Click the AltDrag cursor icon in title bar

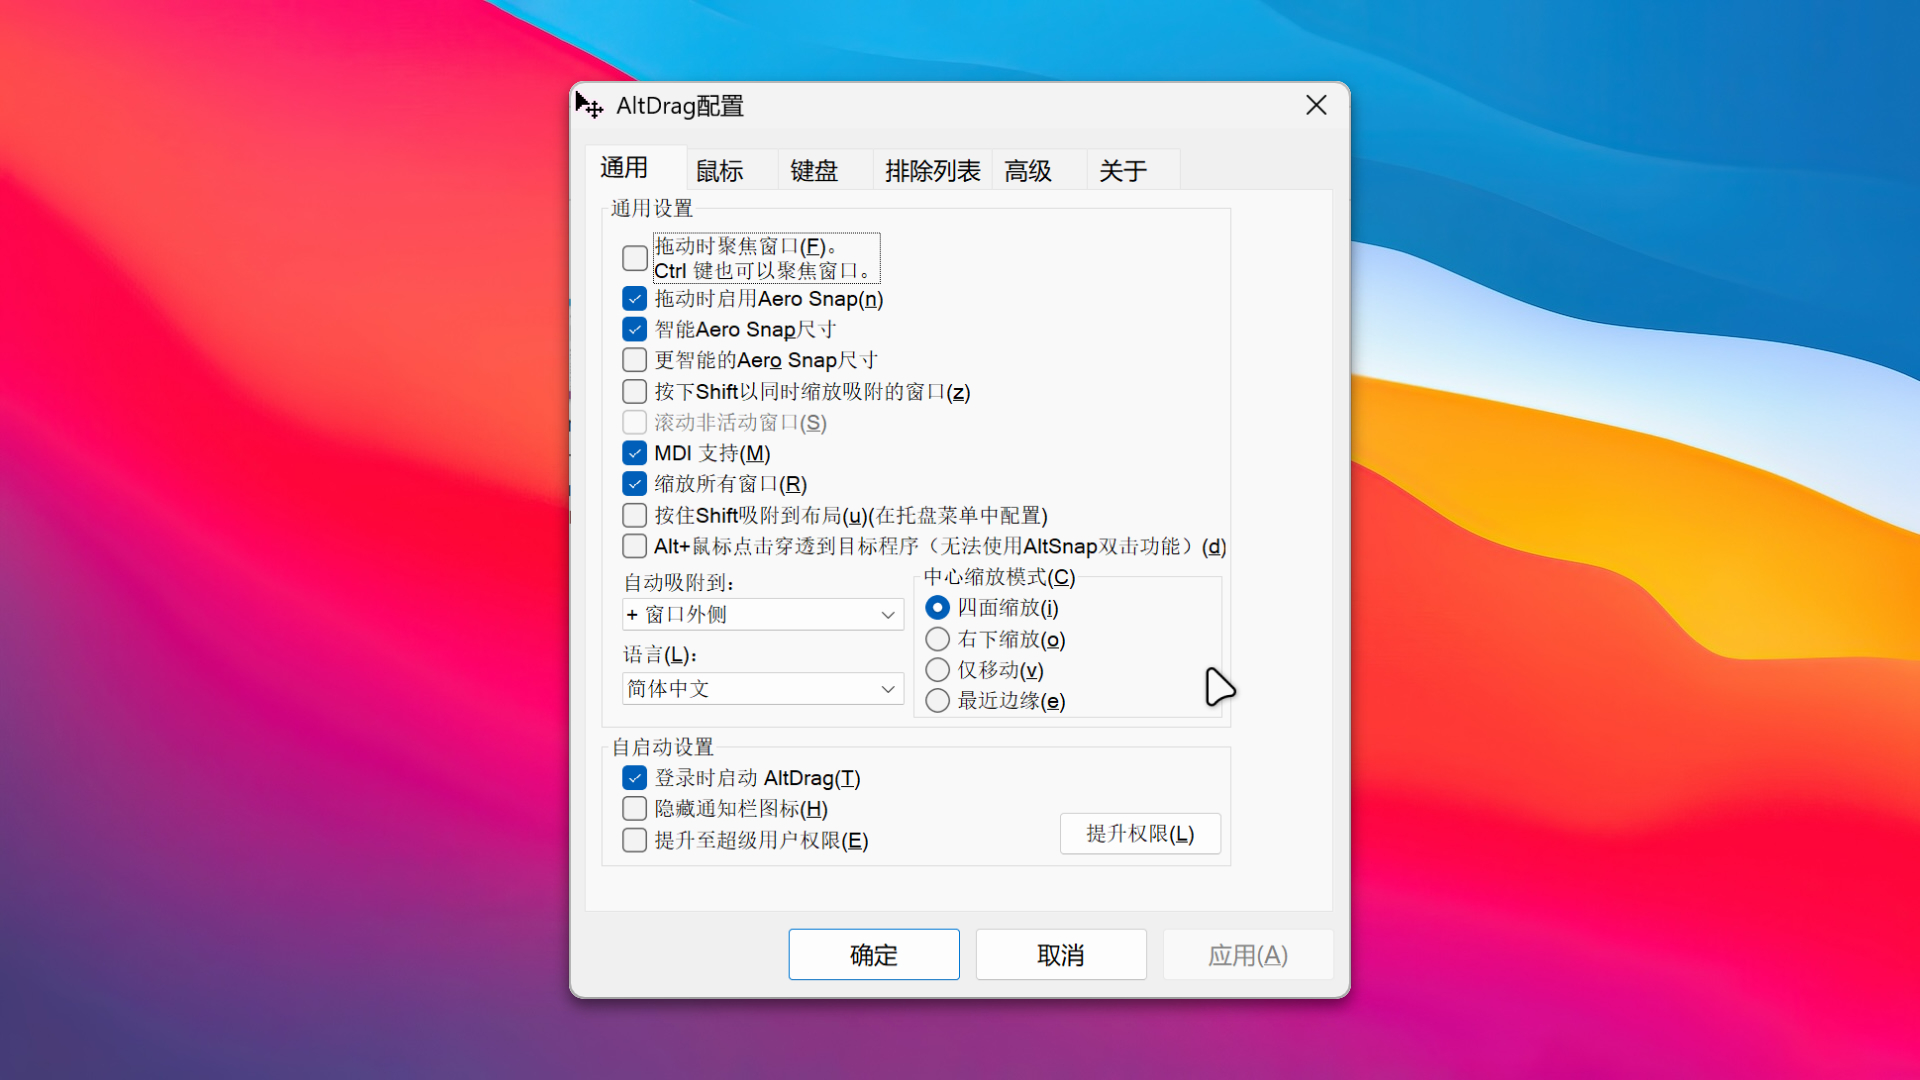coord(589,105)
